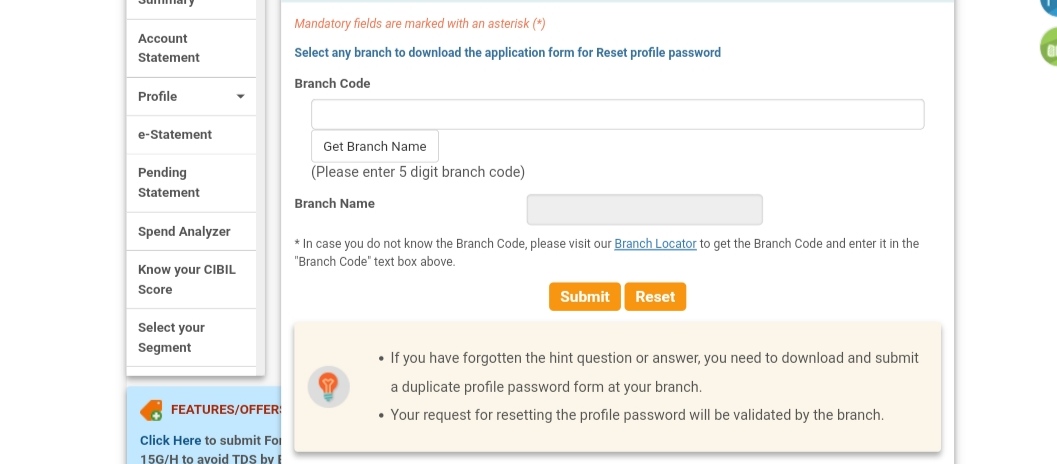
Task: Expand the Profile menu arrow
Action: point(240,97)
